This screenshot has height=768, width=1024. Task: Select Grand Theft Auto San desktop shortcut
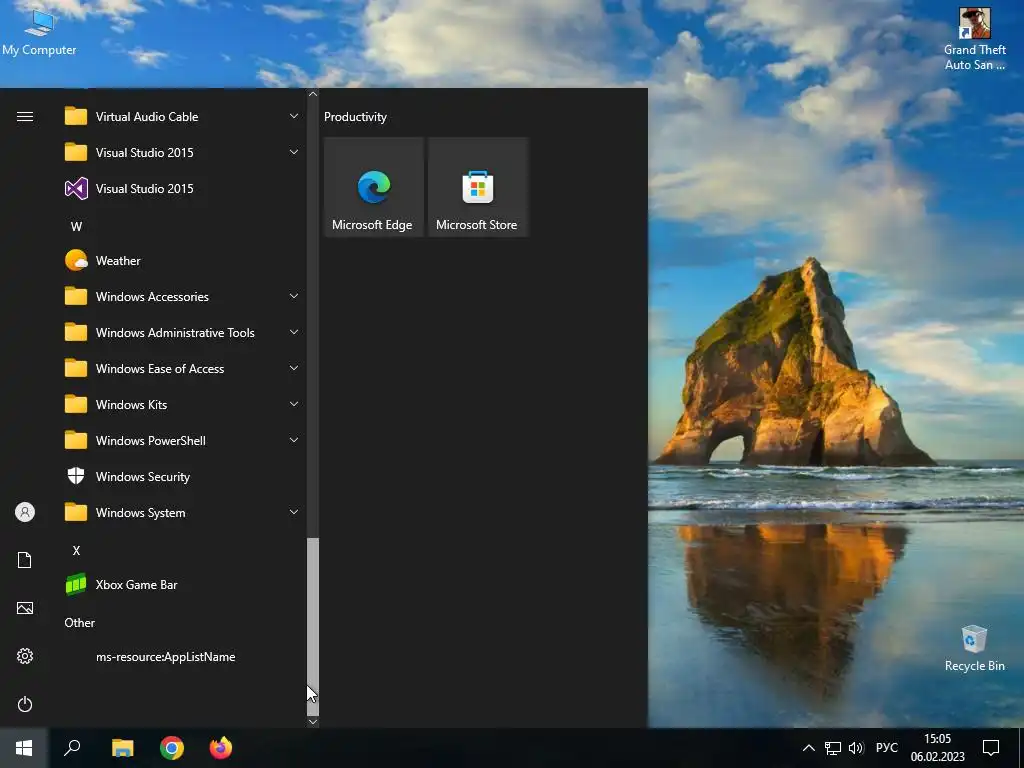pos(974,39)
